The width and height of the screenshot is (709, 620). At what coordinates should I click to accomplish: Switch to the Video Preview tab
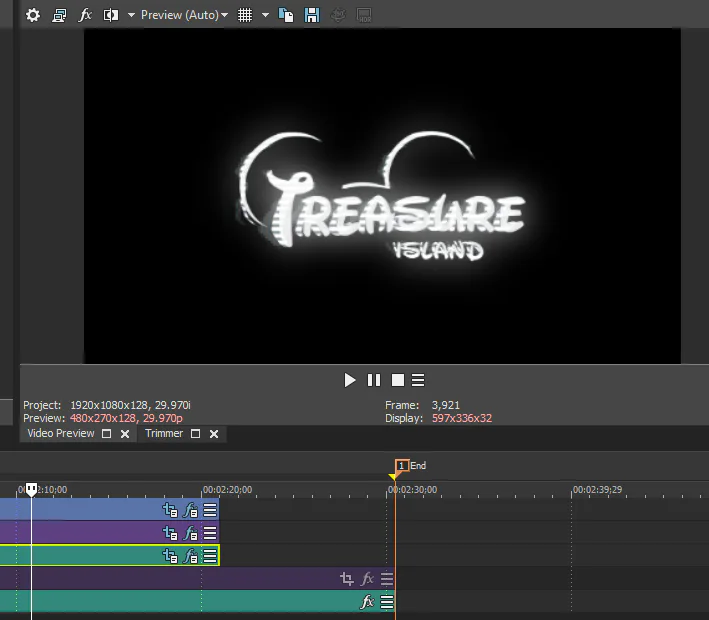pyautogui.click(x=61, y=433)
